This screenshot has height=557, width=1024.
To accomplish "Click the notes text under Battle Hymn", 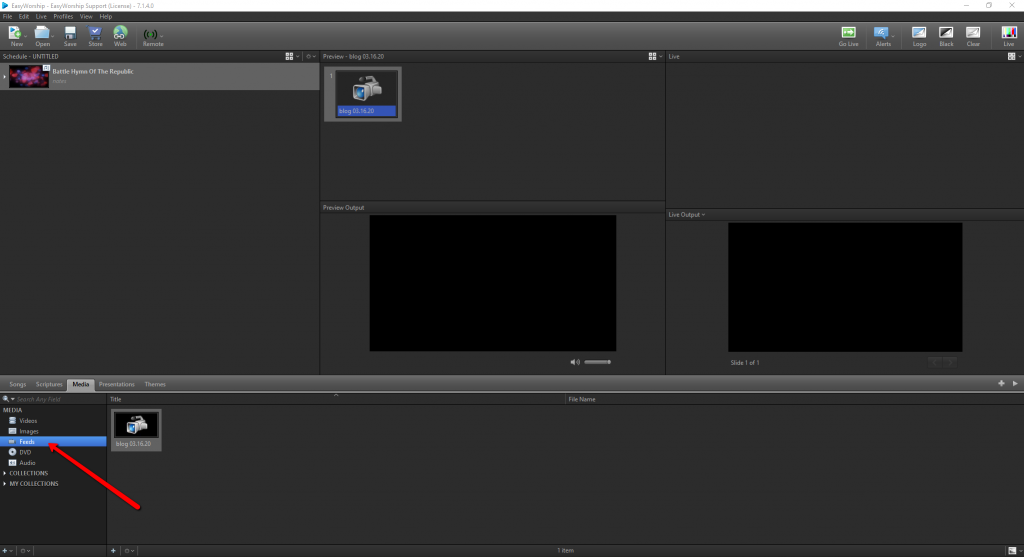I will coord(59,82).
